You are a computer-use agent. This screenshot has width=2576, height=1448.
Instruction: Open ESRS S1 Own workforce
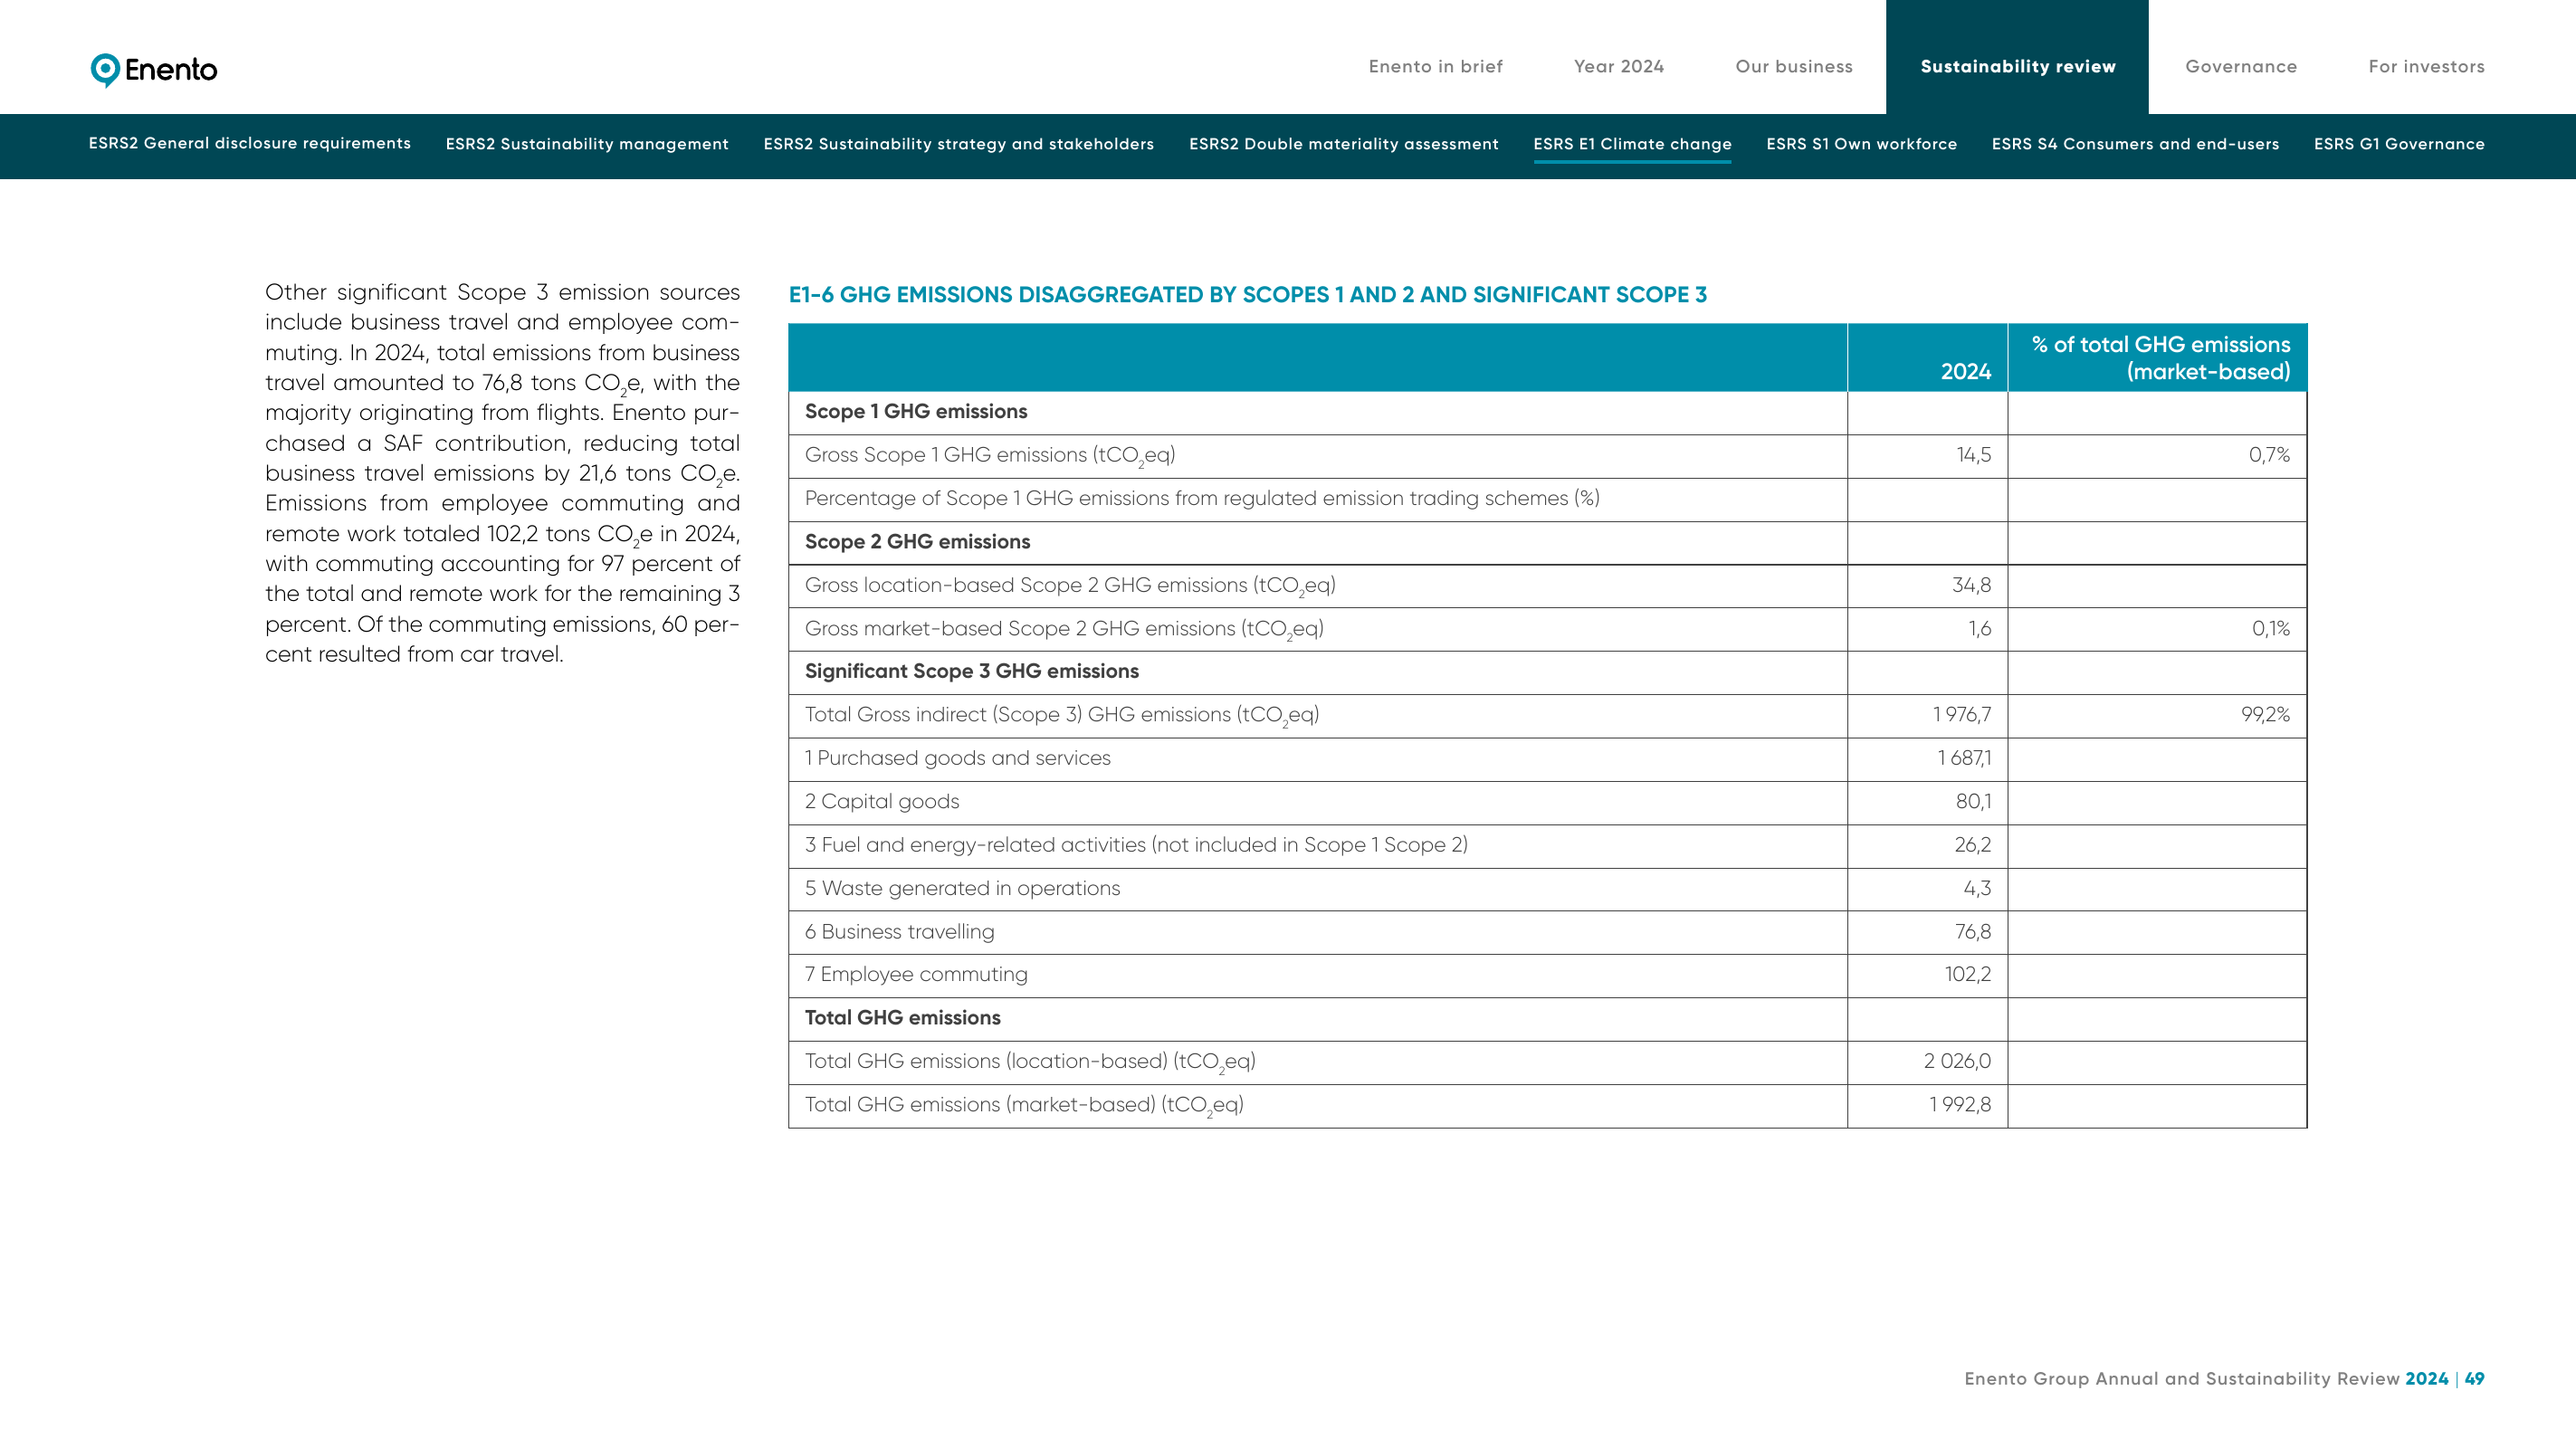[1861, 144]
